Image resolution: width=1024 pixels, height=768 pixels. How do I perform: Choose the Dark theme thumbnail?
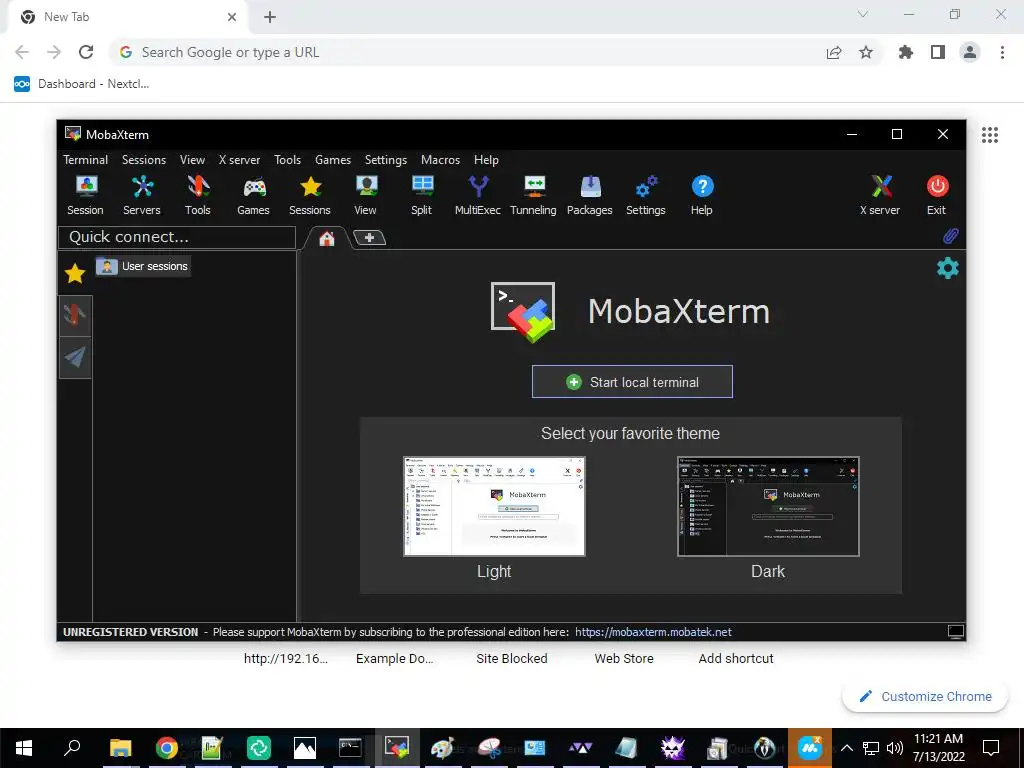point(768,506)
